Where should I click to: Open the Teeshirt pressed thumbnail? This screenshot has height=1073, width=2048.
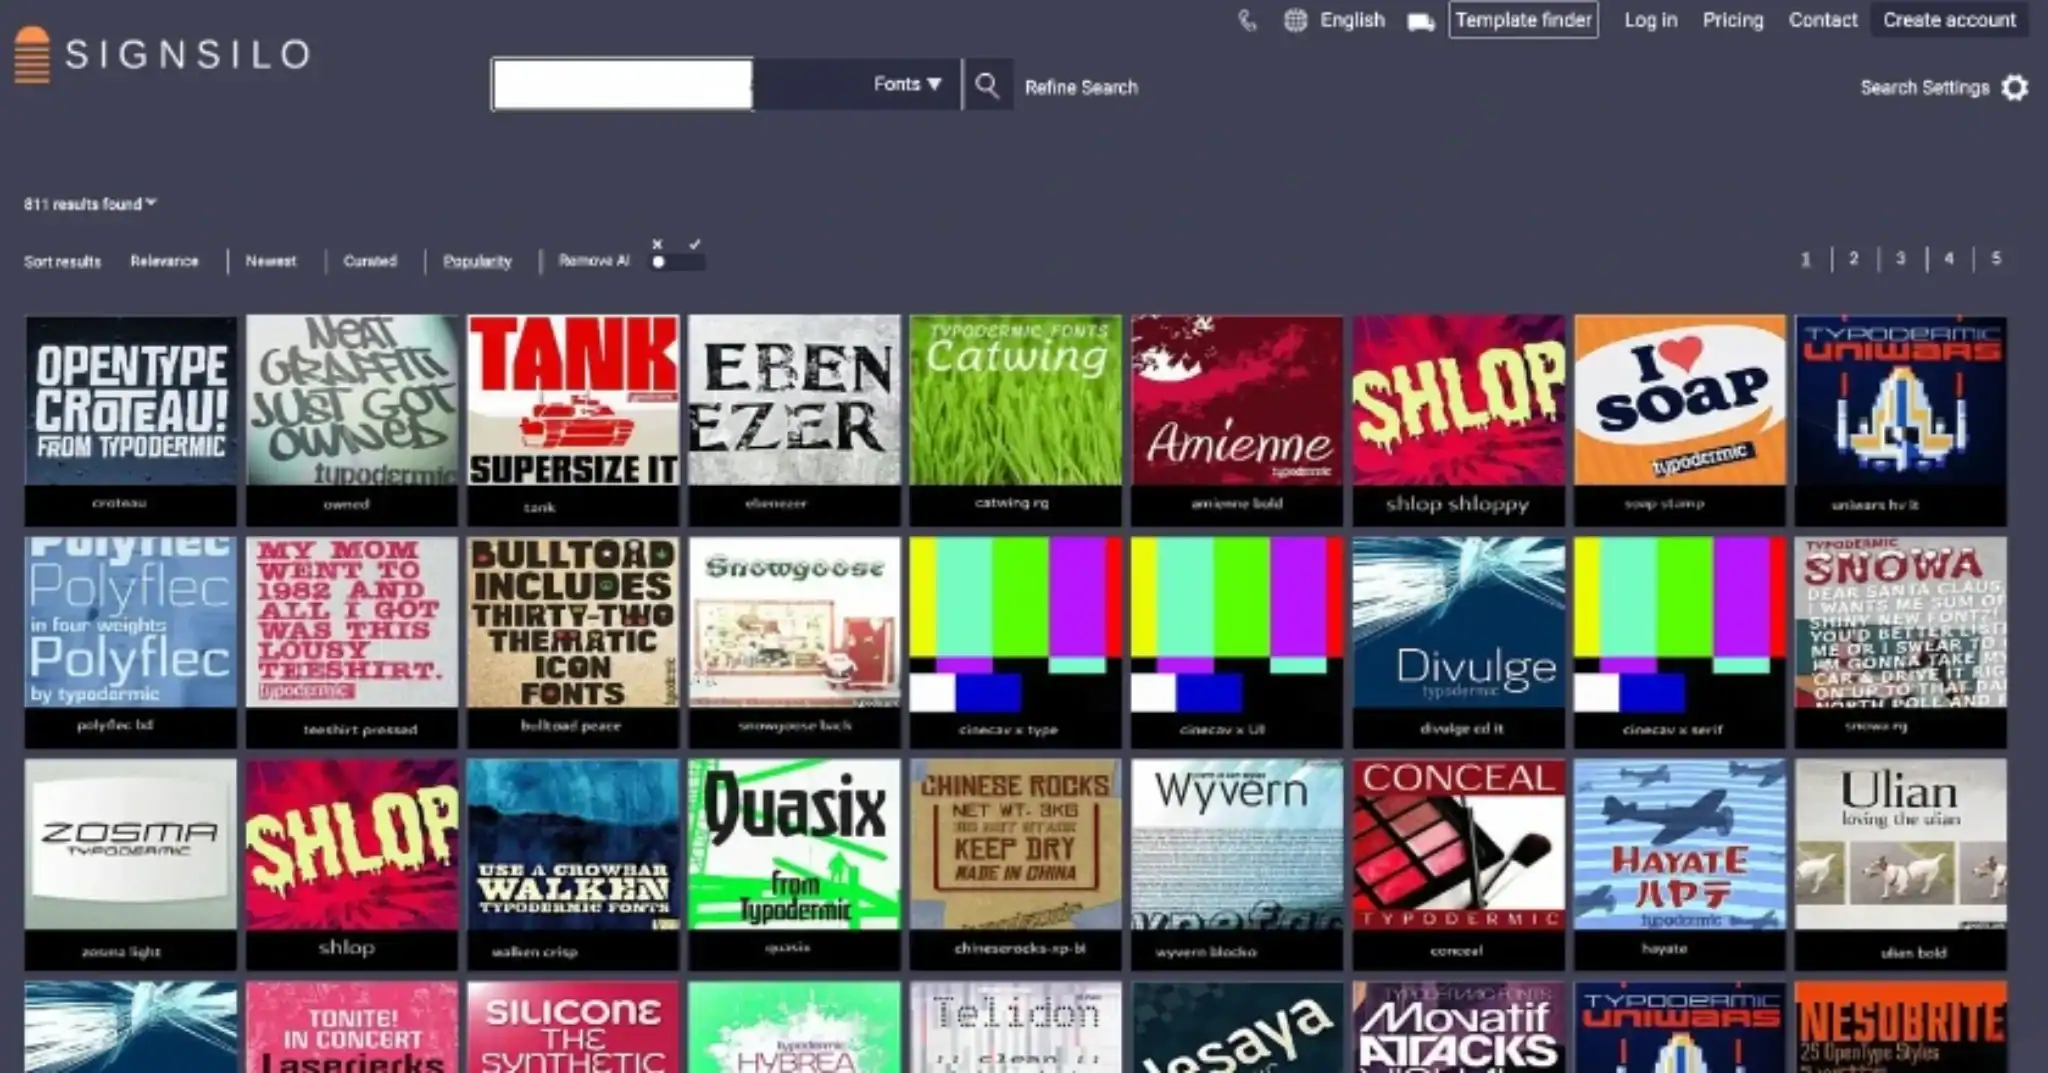[x=352, y=642]
